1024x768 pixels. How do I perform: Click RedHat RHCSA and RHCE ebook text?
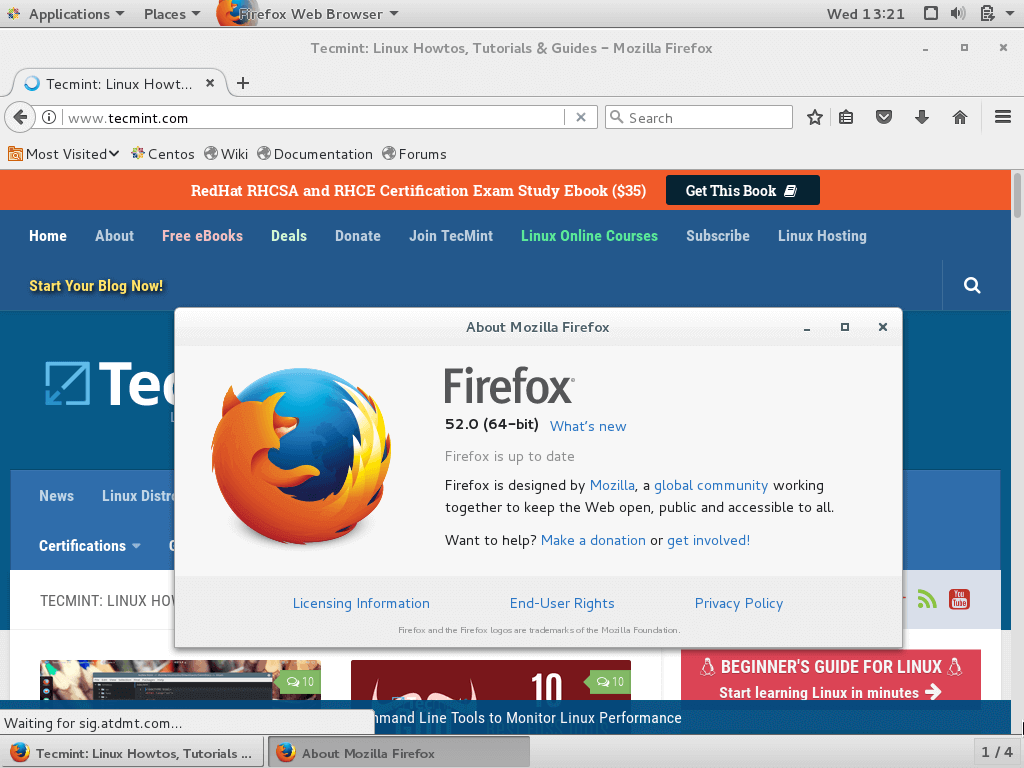click(418, 191)
